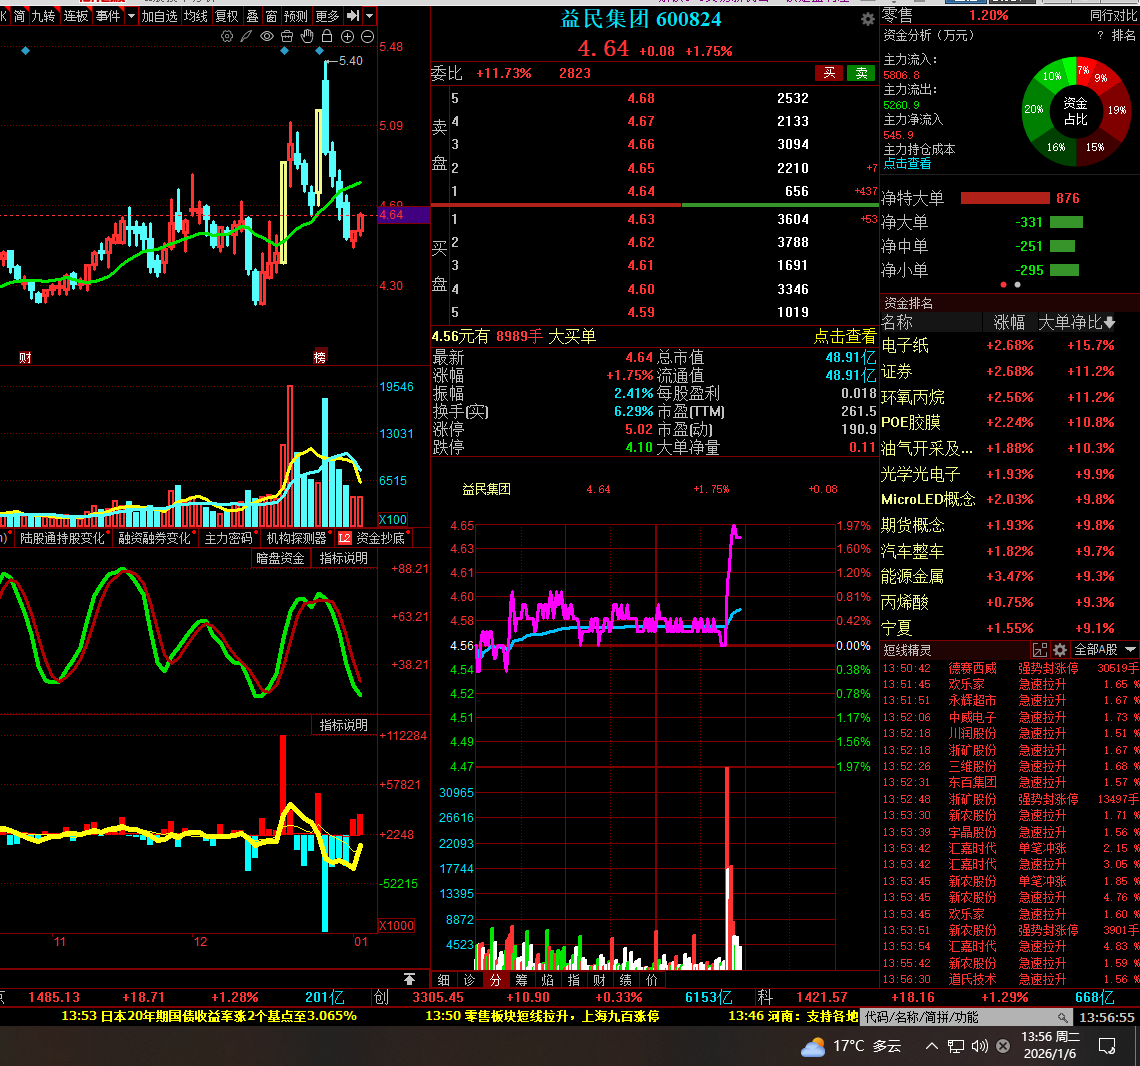
Task: Select the 细 tab below intraday chart
Action: pos(443,980)
